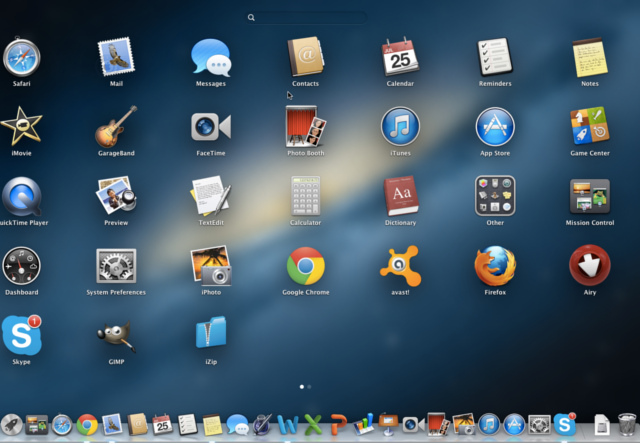This screenshot has height=444, width=640.
Task: Open the Dictionary app
Action: (400, 196)
